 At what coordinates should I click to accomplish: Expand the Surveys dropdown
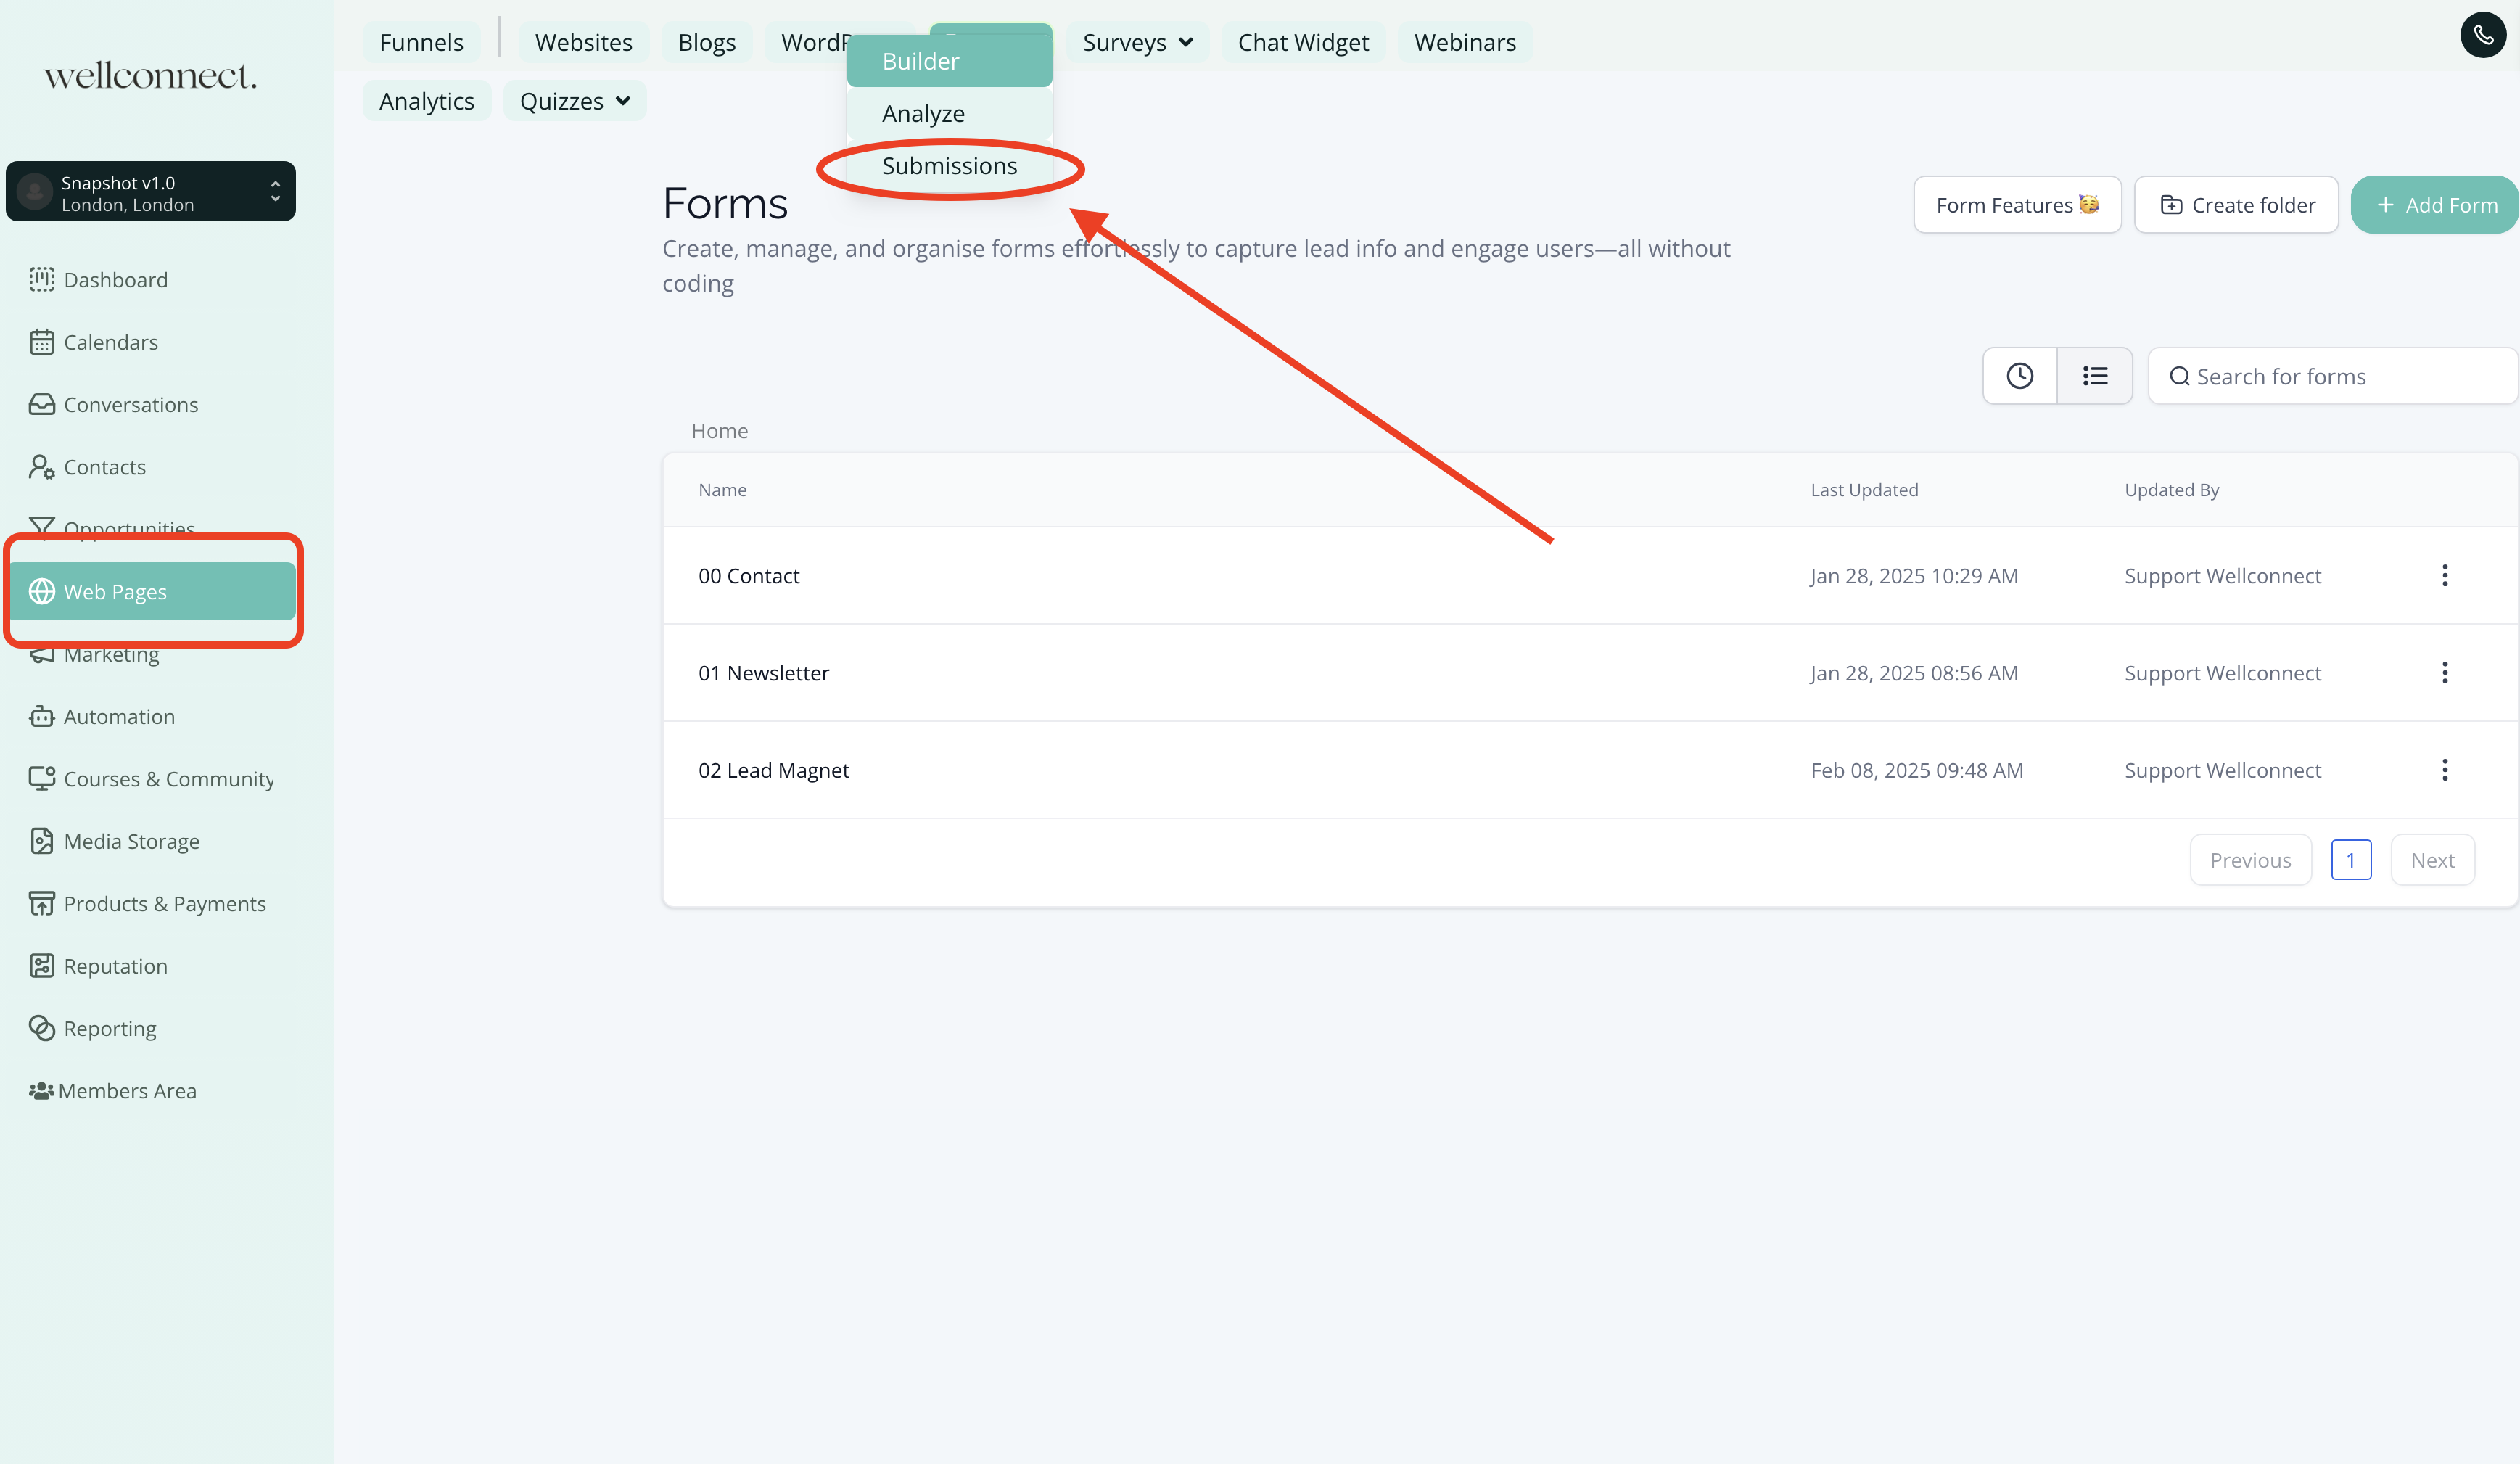(1137, 43)
